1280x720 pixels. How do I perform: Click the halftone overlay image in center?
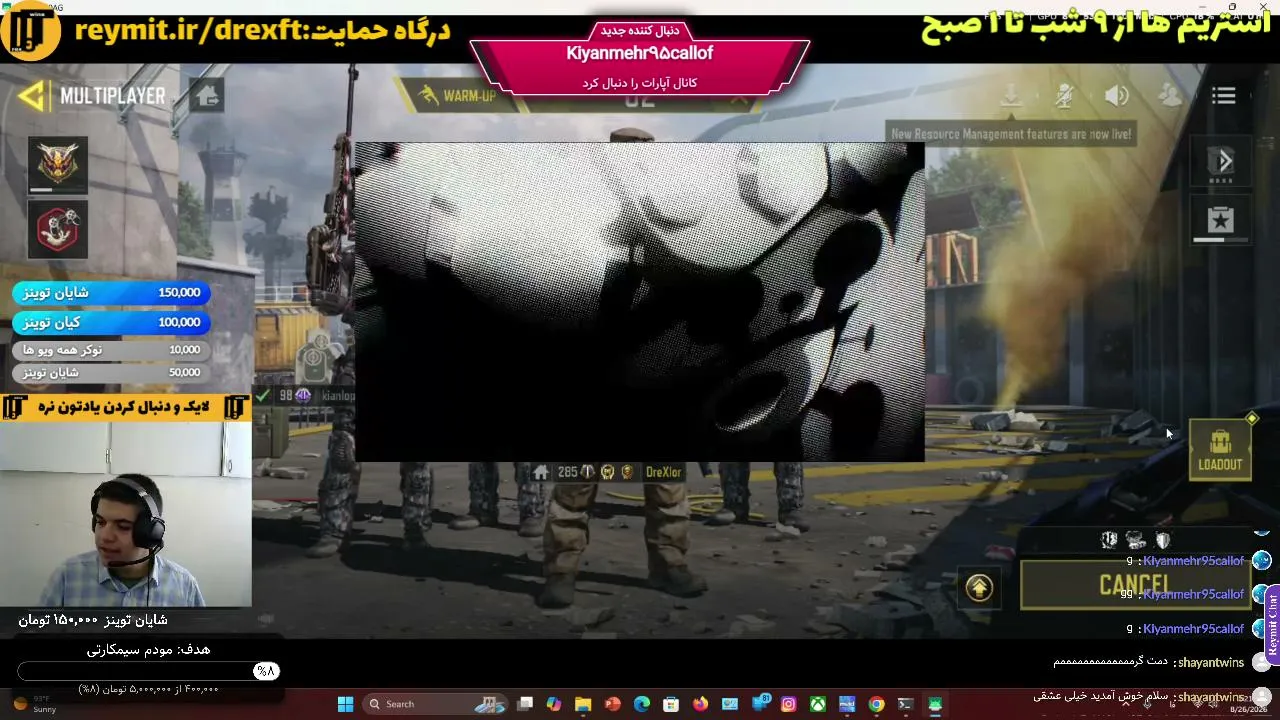point(640,302)
